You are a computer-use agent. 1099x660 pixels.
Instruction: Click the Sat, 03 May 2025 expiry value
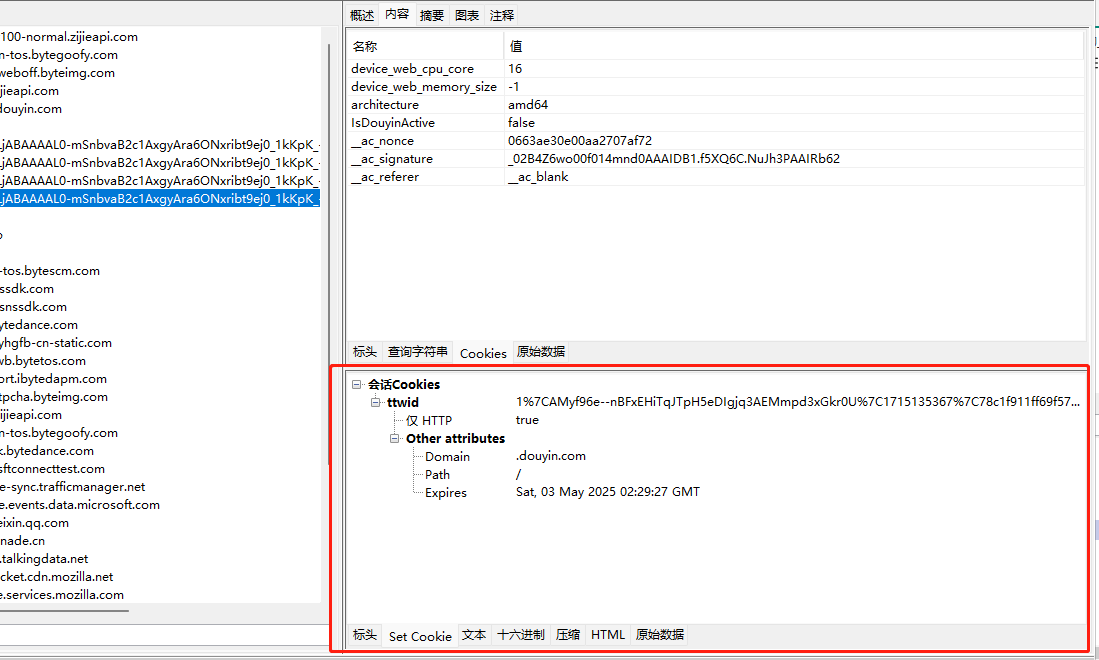pos(608,492)
